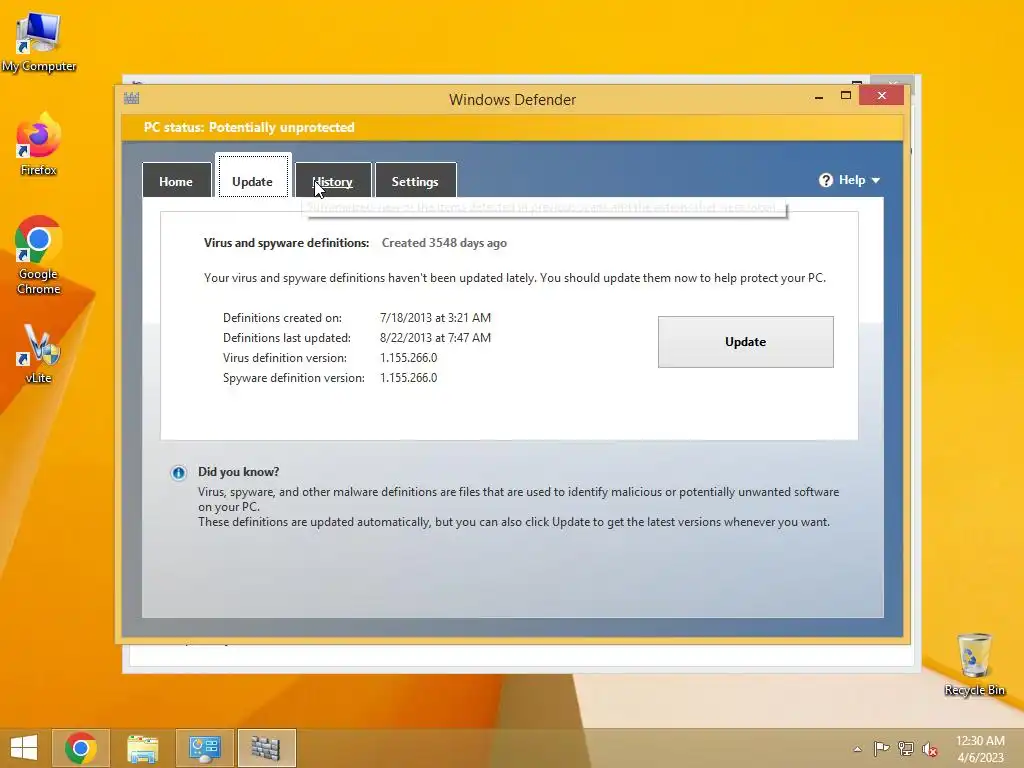Image resolution: width=1024 pixels, height=768 pixels.
Task: Click the spyware definition version value
Action: [409, 378]
